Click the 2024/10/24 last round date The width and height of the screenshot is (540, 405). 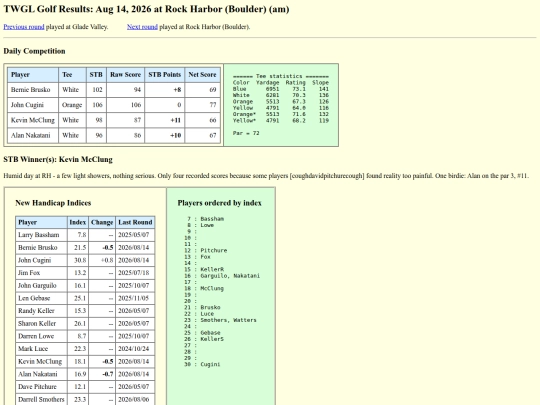click(x=133, y=349)
